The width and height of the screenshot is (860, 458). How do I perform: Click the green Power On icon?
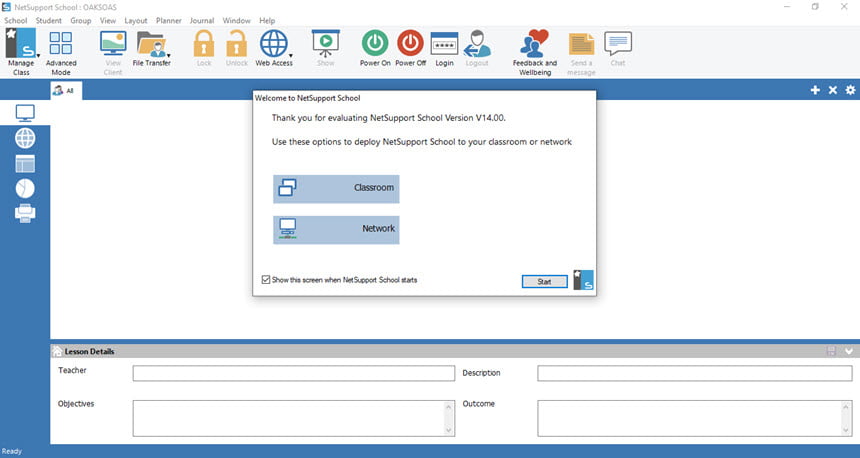pyautogui.click(x=375, y=43)
